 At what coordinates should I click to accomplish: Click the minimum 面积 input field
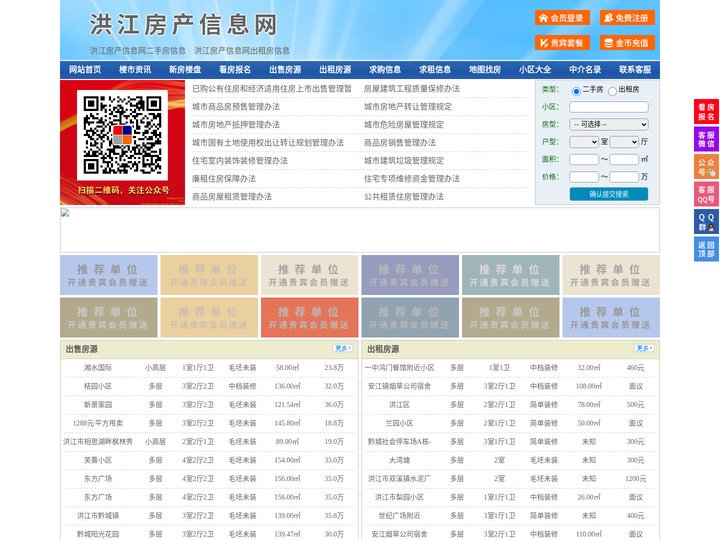click(x=584, y=159)
